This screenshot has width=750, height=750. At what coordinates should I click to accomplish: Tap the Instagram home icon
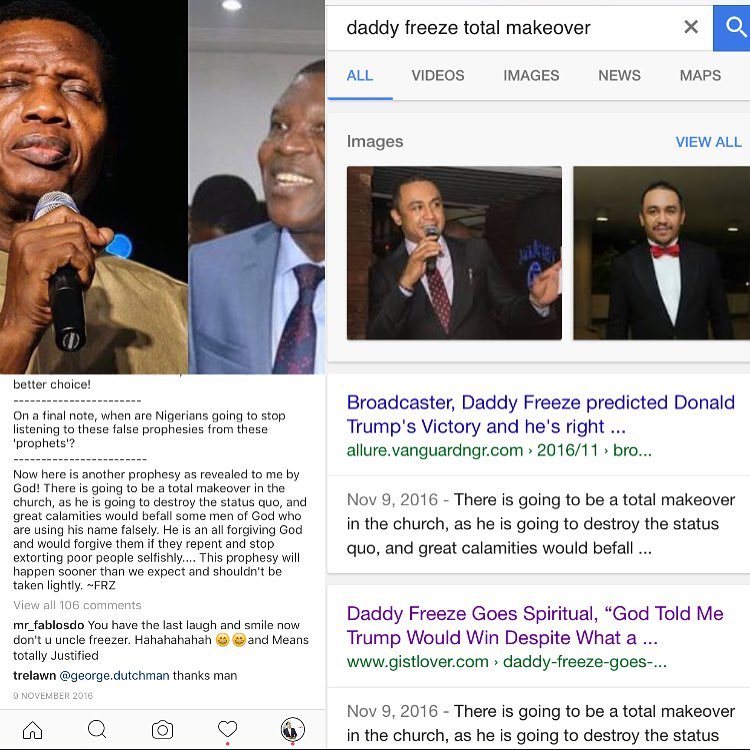33,730
